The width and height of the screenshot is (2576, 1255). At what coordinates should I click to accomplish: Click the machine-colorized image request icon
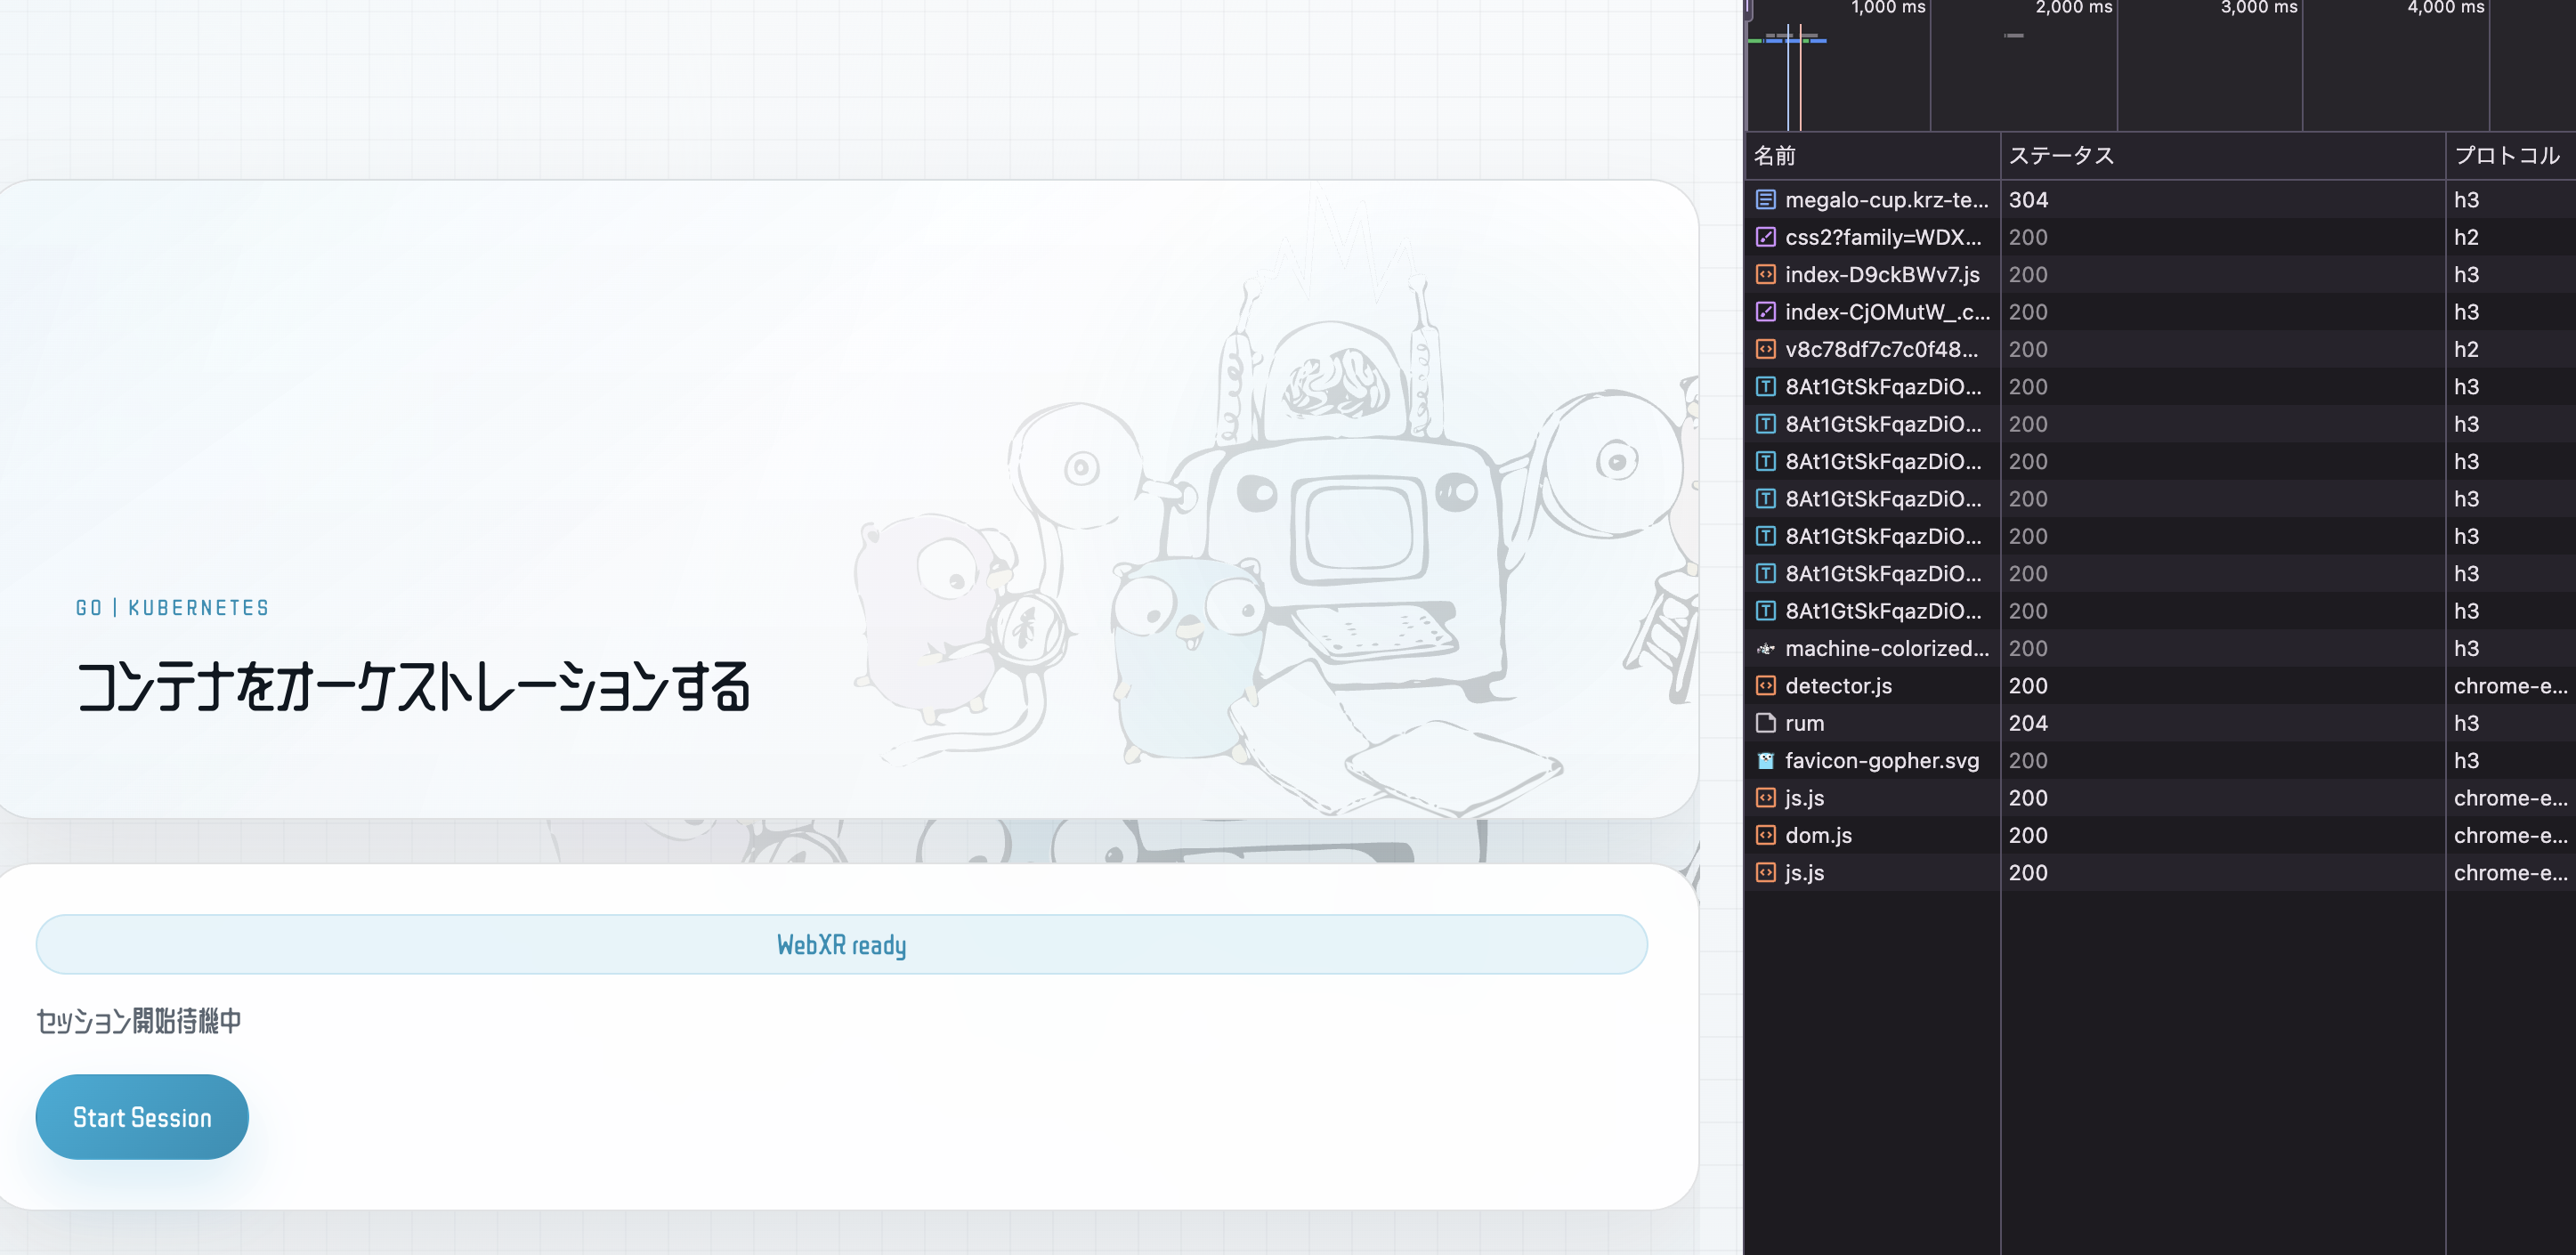[x=1765, y=648]
